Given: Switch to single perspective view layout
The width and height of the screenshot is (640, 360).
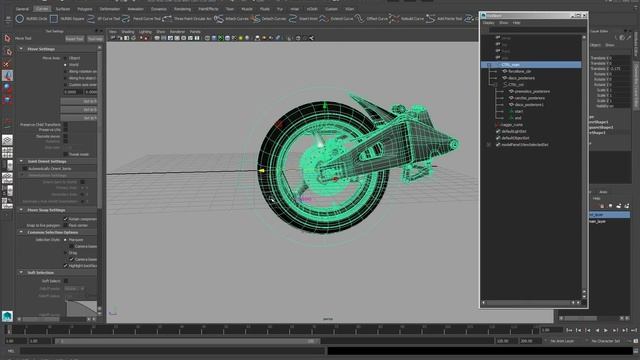Looking at the screenshot, I should (7, 140).
